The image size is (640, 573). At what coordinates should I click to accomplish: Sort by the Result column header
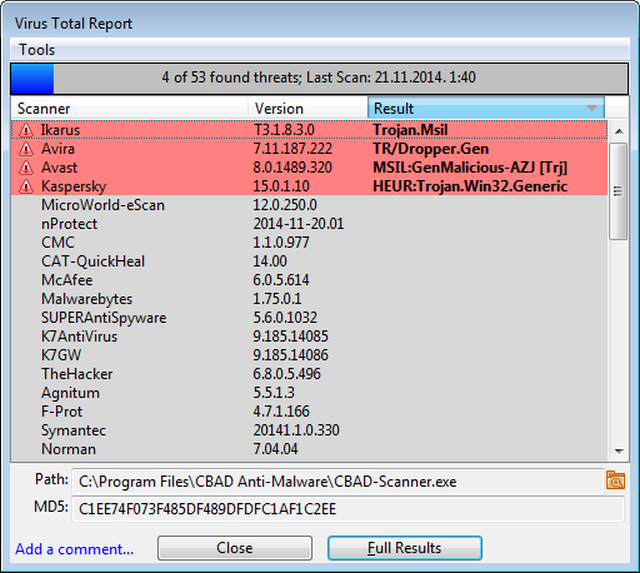click(x=486, y=109)
